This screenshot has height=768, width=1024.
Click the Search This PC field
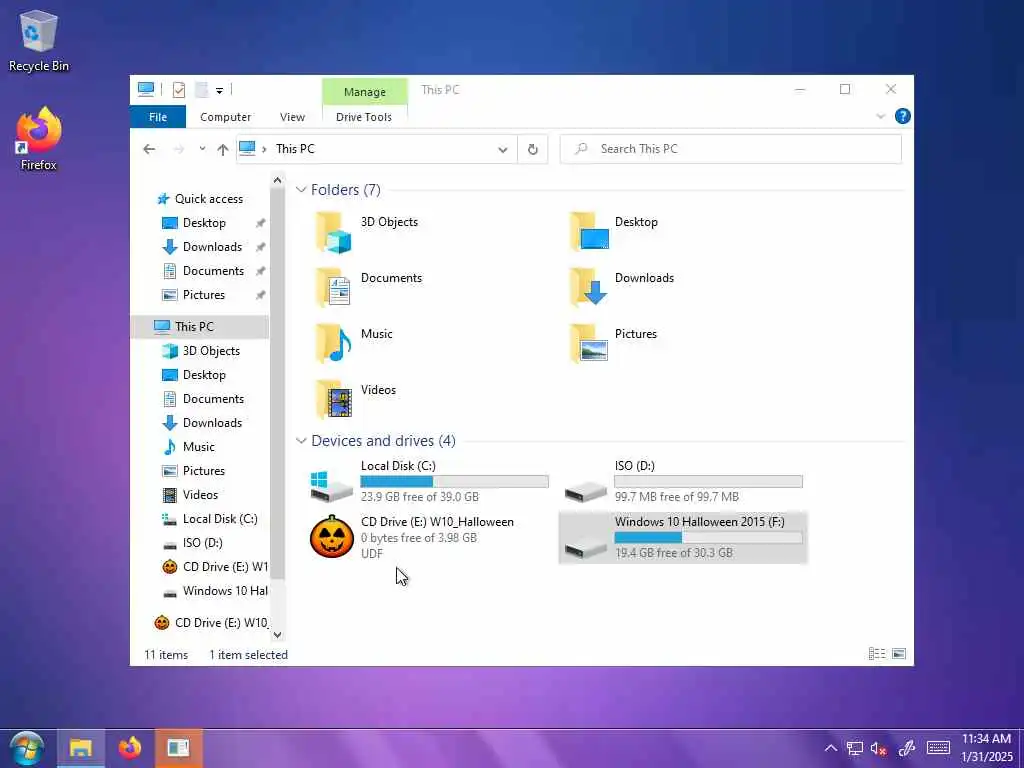pyautogui.click(x=731, y=150)
